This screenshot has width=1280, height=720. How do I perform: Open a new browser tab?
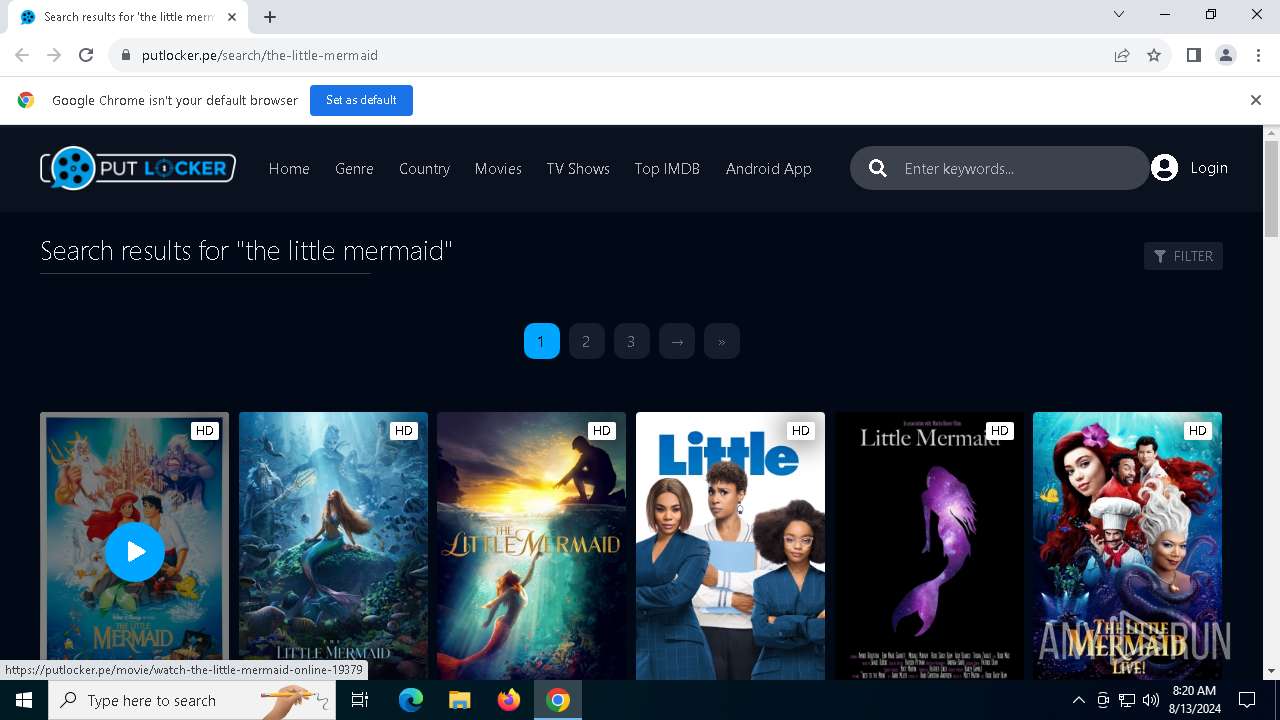pos(270,16)
